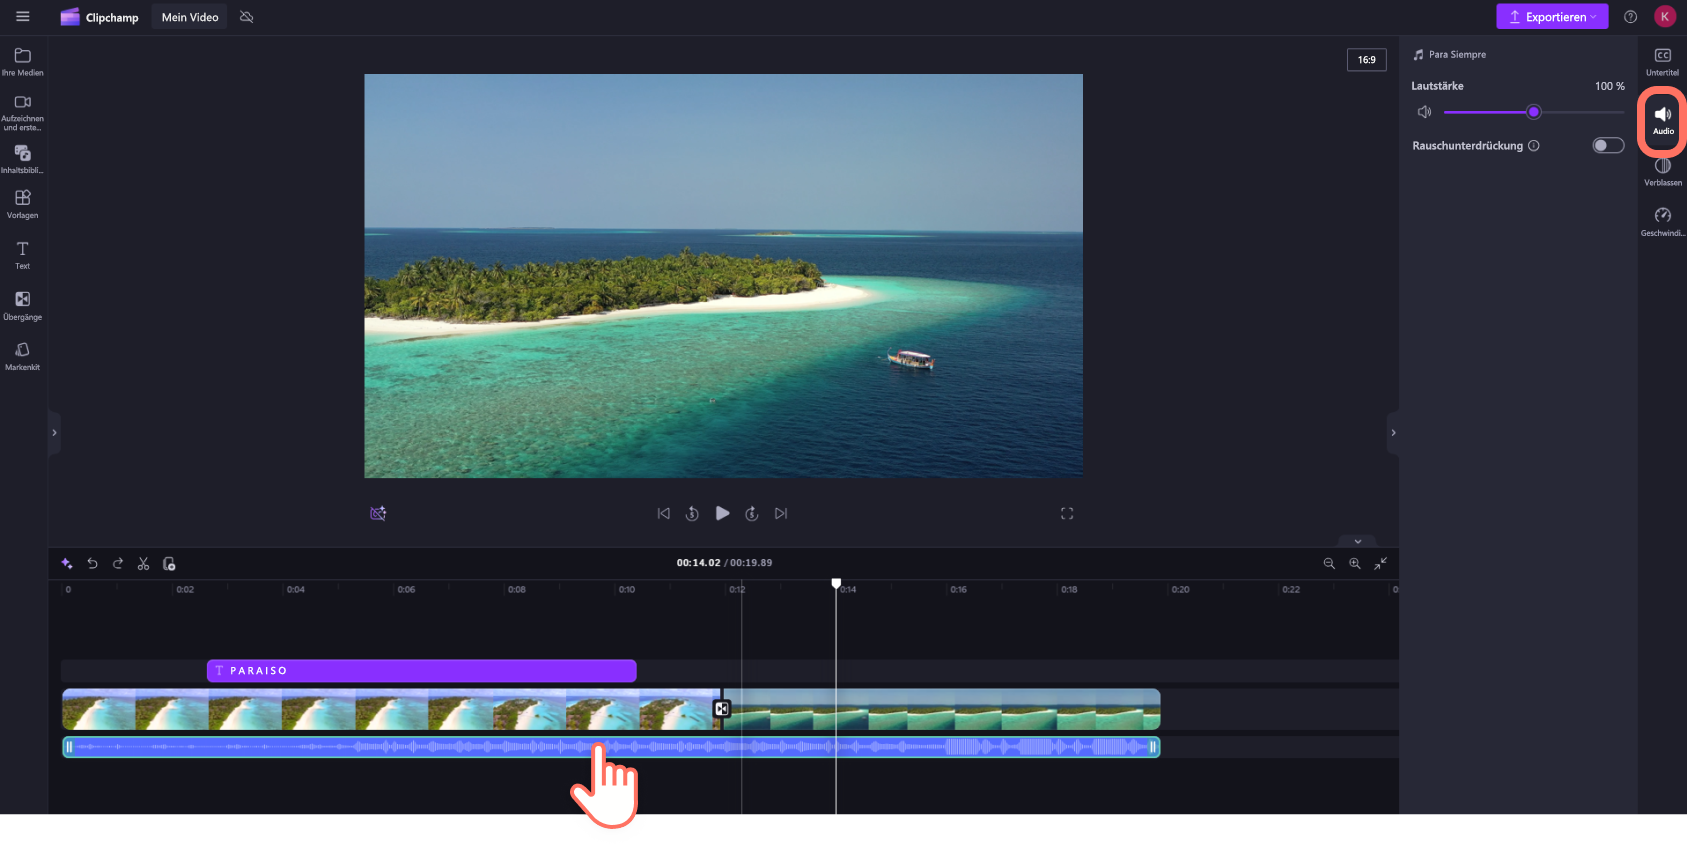Open Aufzeichnen und erstellen panel
Screen dimensions: 1687x845
[23, 113]
